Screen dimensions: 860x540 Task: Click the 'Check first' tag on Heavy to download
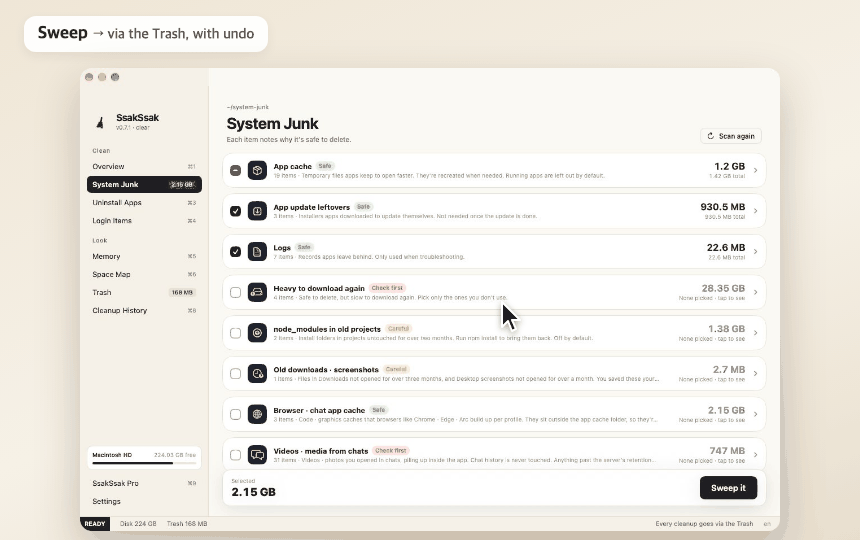387,288
